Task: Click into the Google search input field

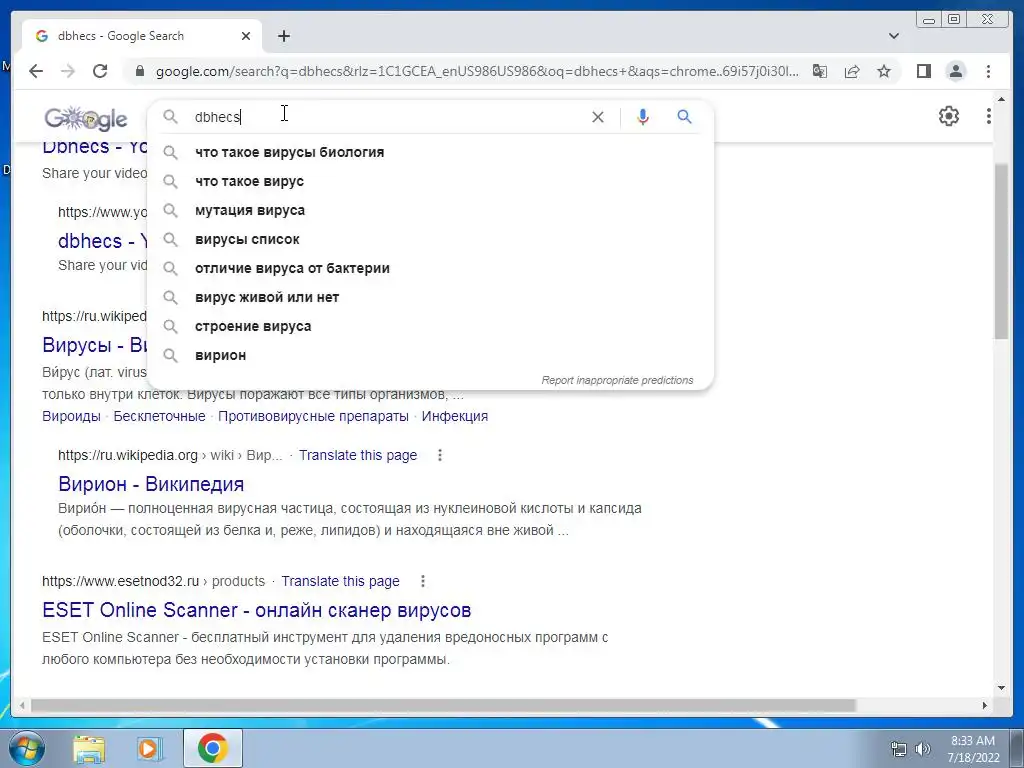Action: [x=385, y=117]
